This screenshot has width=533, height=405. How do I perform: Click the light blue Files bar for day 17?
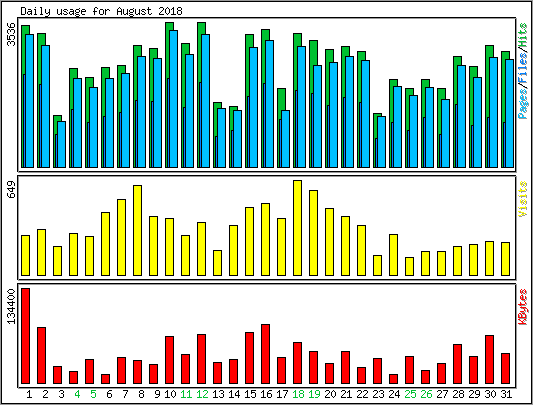click(286, 139)
